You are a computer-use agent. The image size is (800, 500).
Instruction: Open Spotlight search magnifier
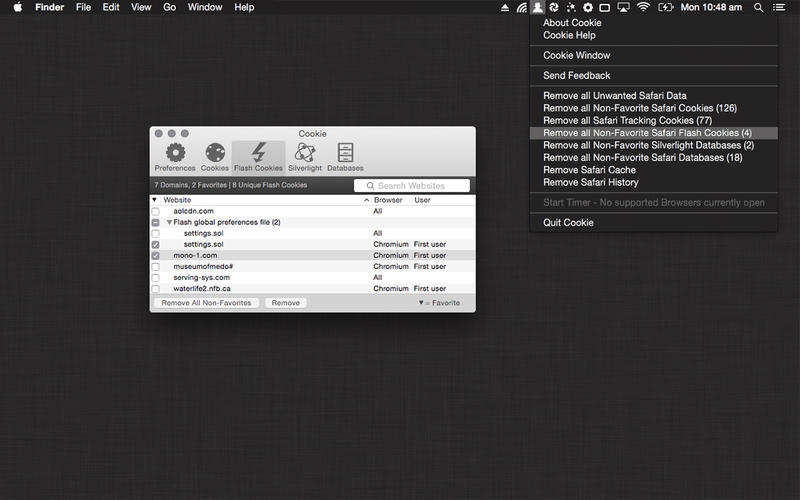[x=759, y=8]
